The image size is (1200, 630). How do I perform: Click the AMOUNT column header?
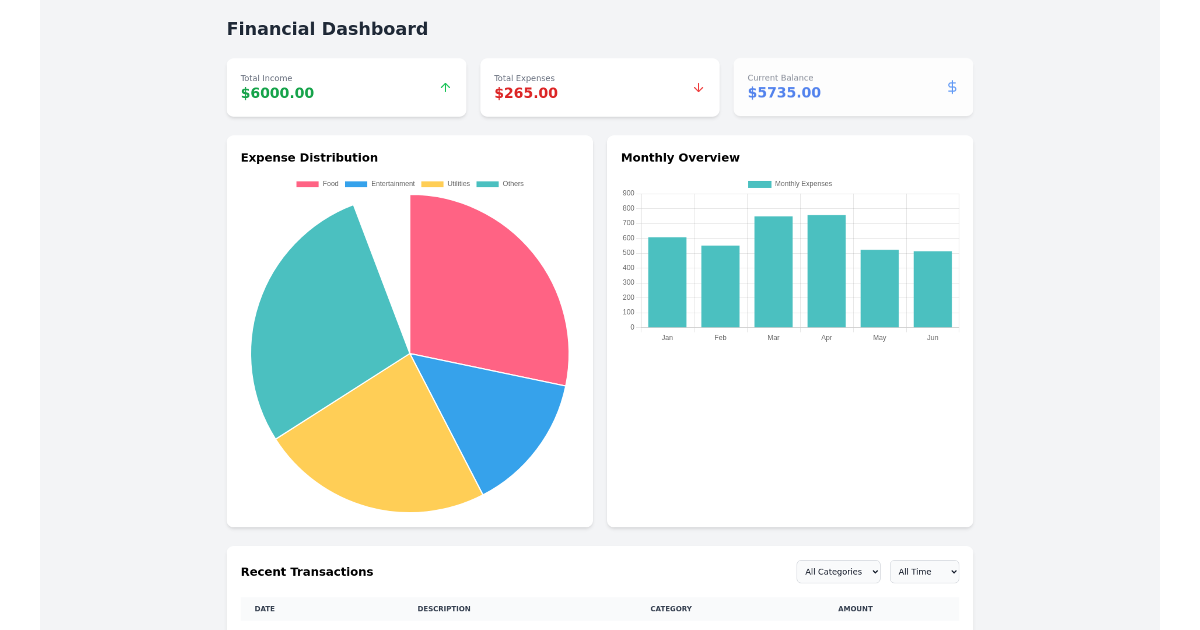pyautogui.click(x=855, y=608)
